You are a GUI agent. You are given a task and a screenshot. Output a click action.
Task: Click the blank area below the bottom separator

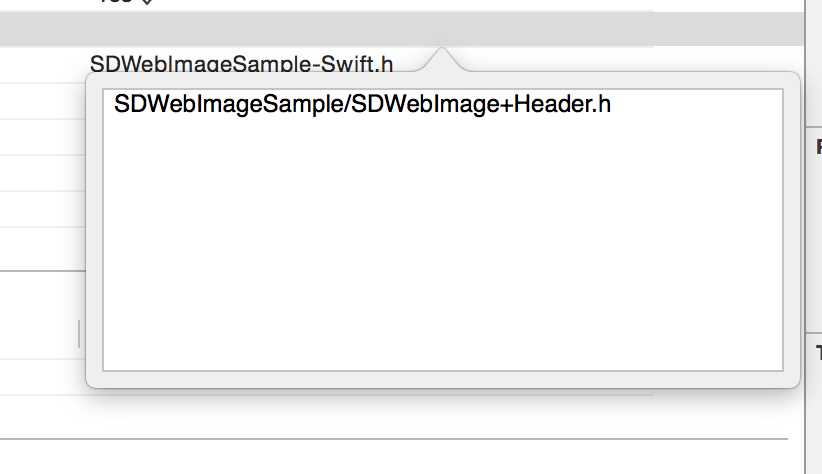400,457
